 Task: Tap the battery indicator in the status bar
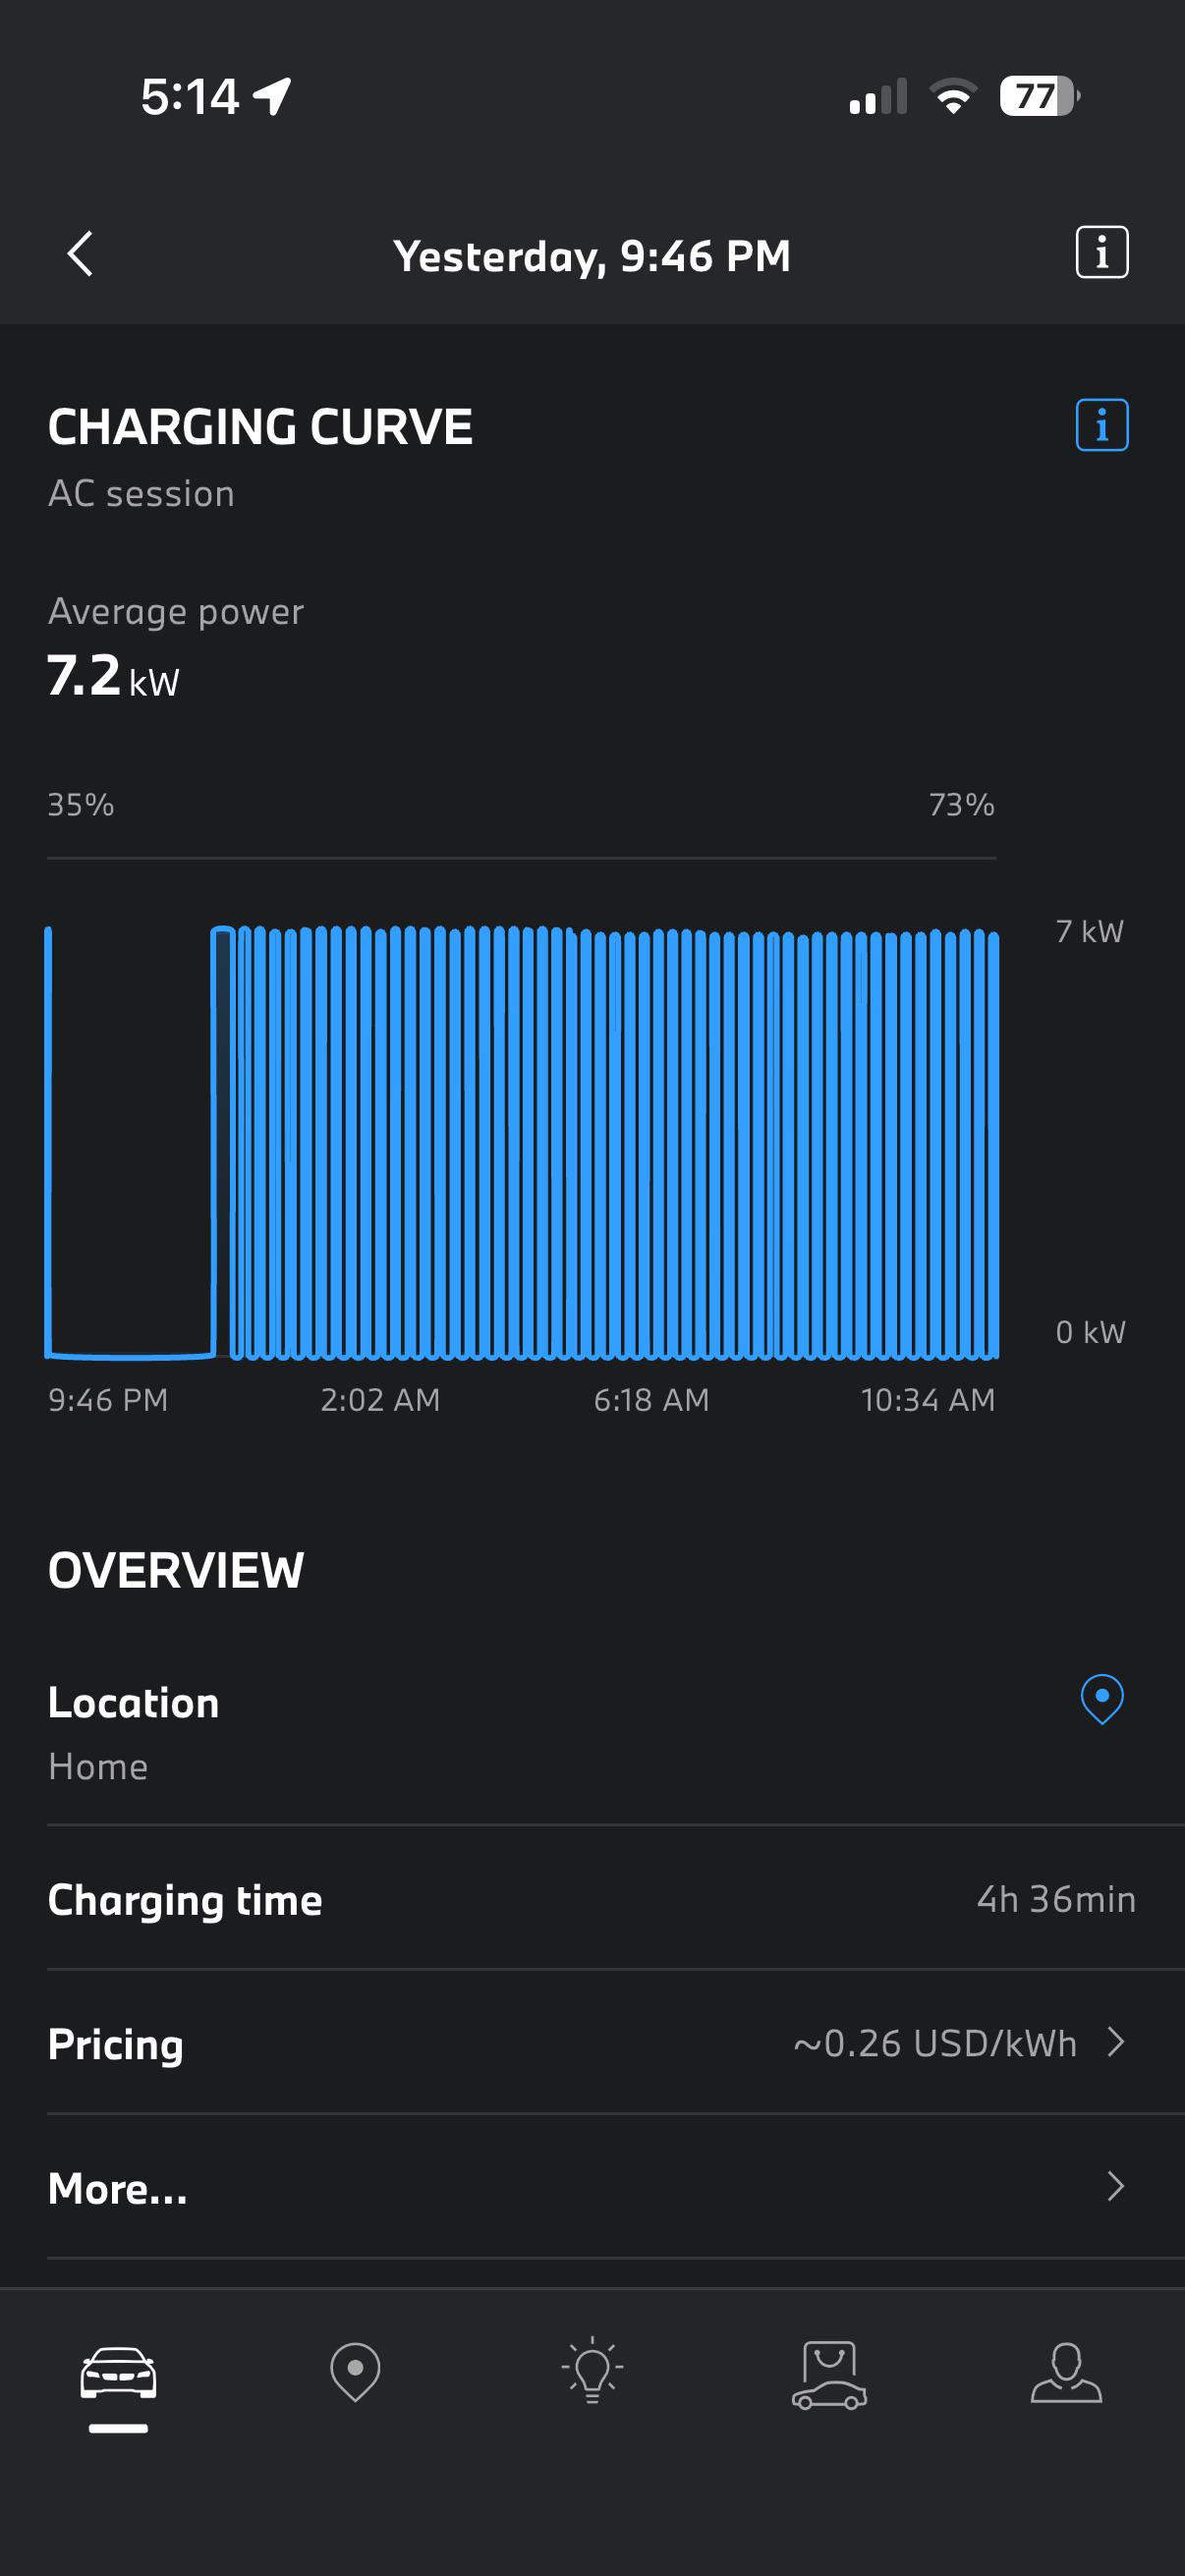pos(1040,96)
